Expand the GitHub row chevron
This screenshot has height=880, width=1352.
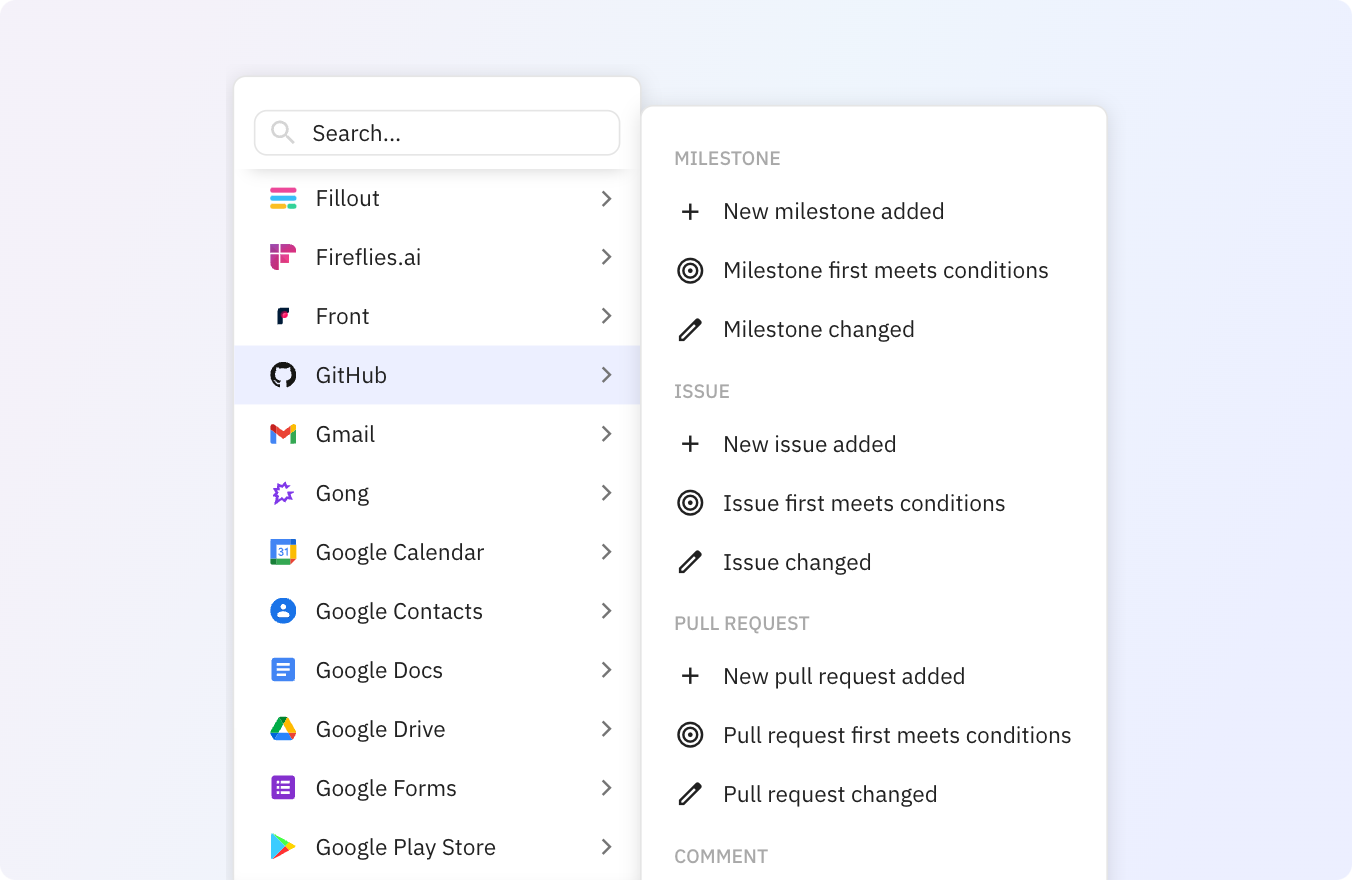pyautogui.click(x=606, y=375)
